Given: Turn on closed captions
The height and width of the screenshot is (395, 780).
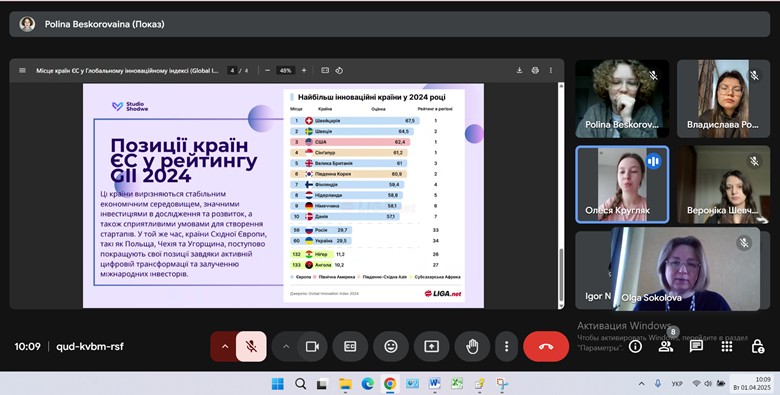Looking at the screenshot, I should [350, 347].
